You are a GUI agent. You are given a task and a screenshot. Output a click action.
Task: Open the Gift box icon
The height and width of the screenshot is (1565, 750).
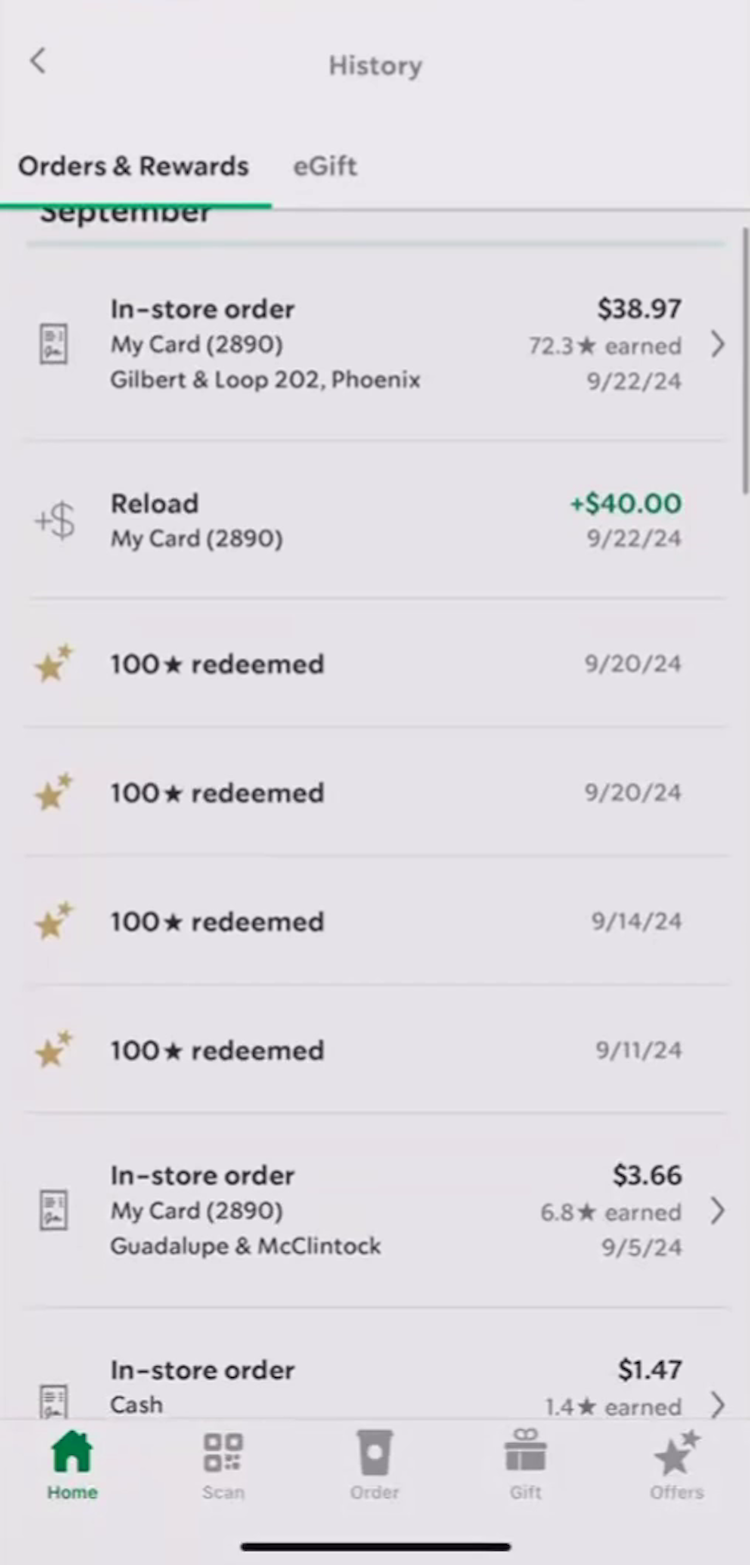click(525, 1451)
